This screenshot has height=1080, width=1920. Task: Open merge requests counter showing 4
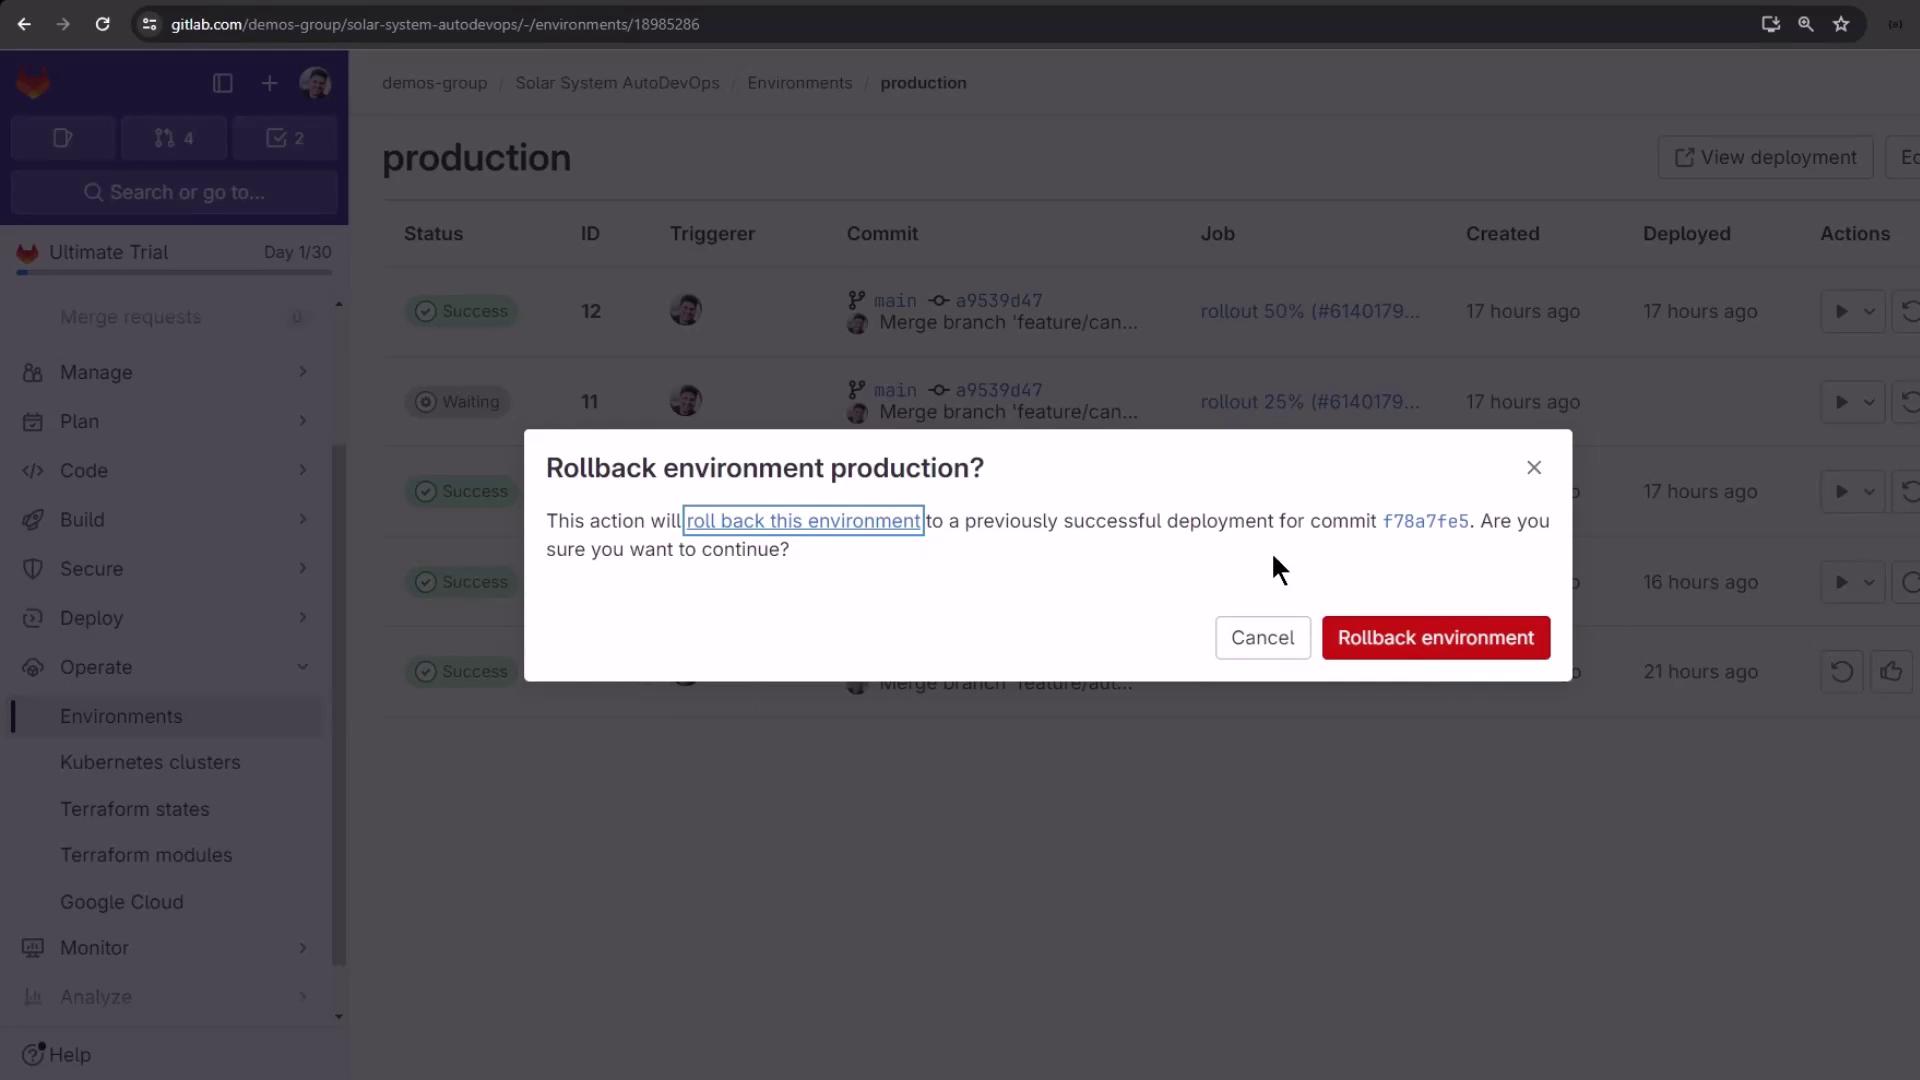click(174, 138)
